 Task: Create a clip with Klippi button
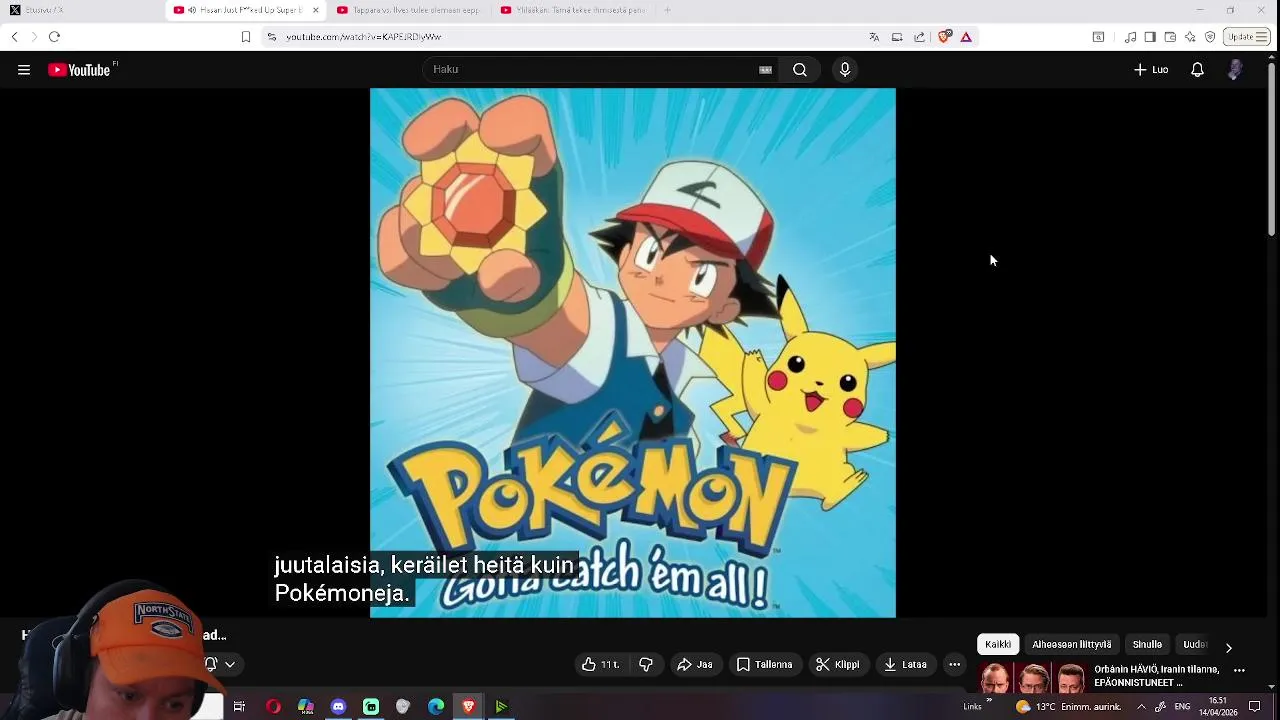tap(838, 665)
